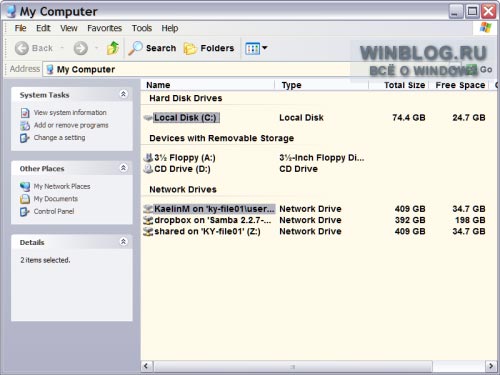This screenshot has width=500, height=375.
Task: Click the dropbox network drive icon
Action: pyautogui.click(x=148, y=220)
